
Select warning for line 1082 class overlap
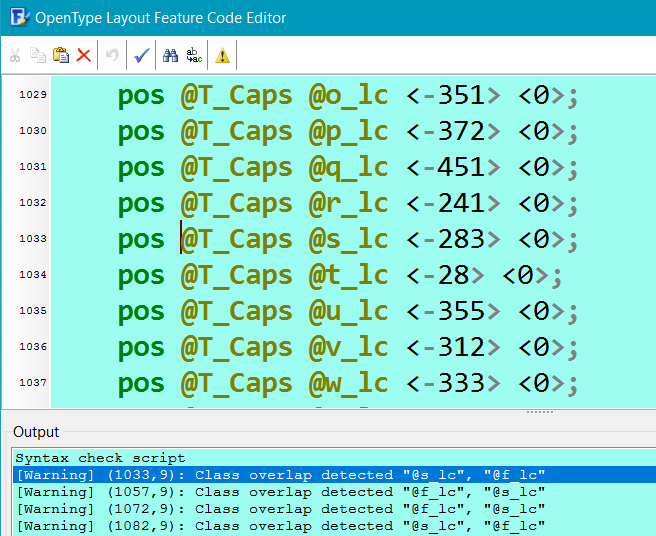[334, 526]
